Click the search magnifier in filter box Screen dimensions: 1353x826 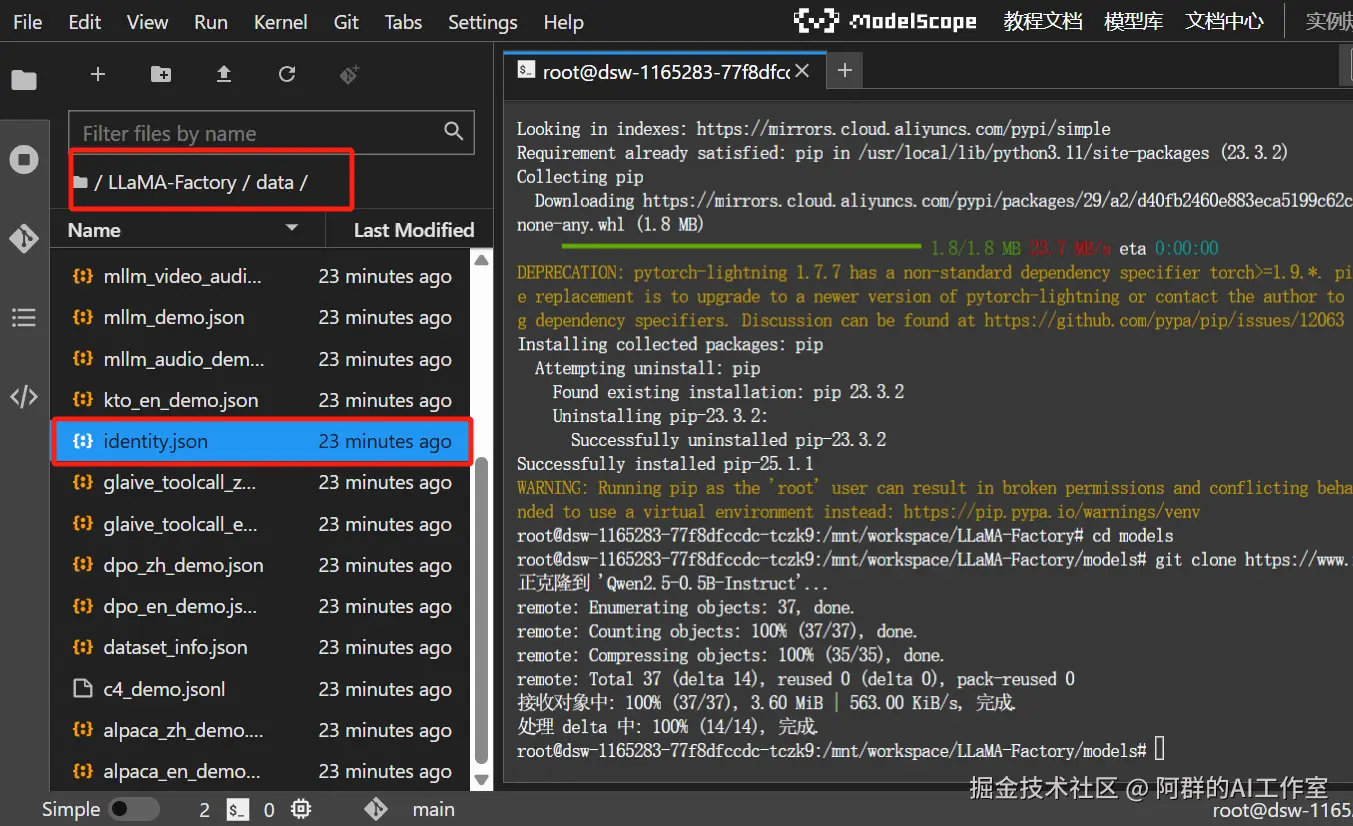click(x=453, y=131)
